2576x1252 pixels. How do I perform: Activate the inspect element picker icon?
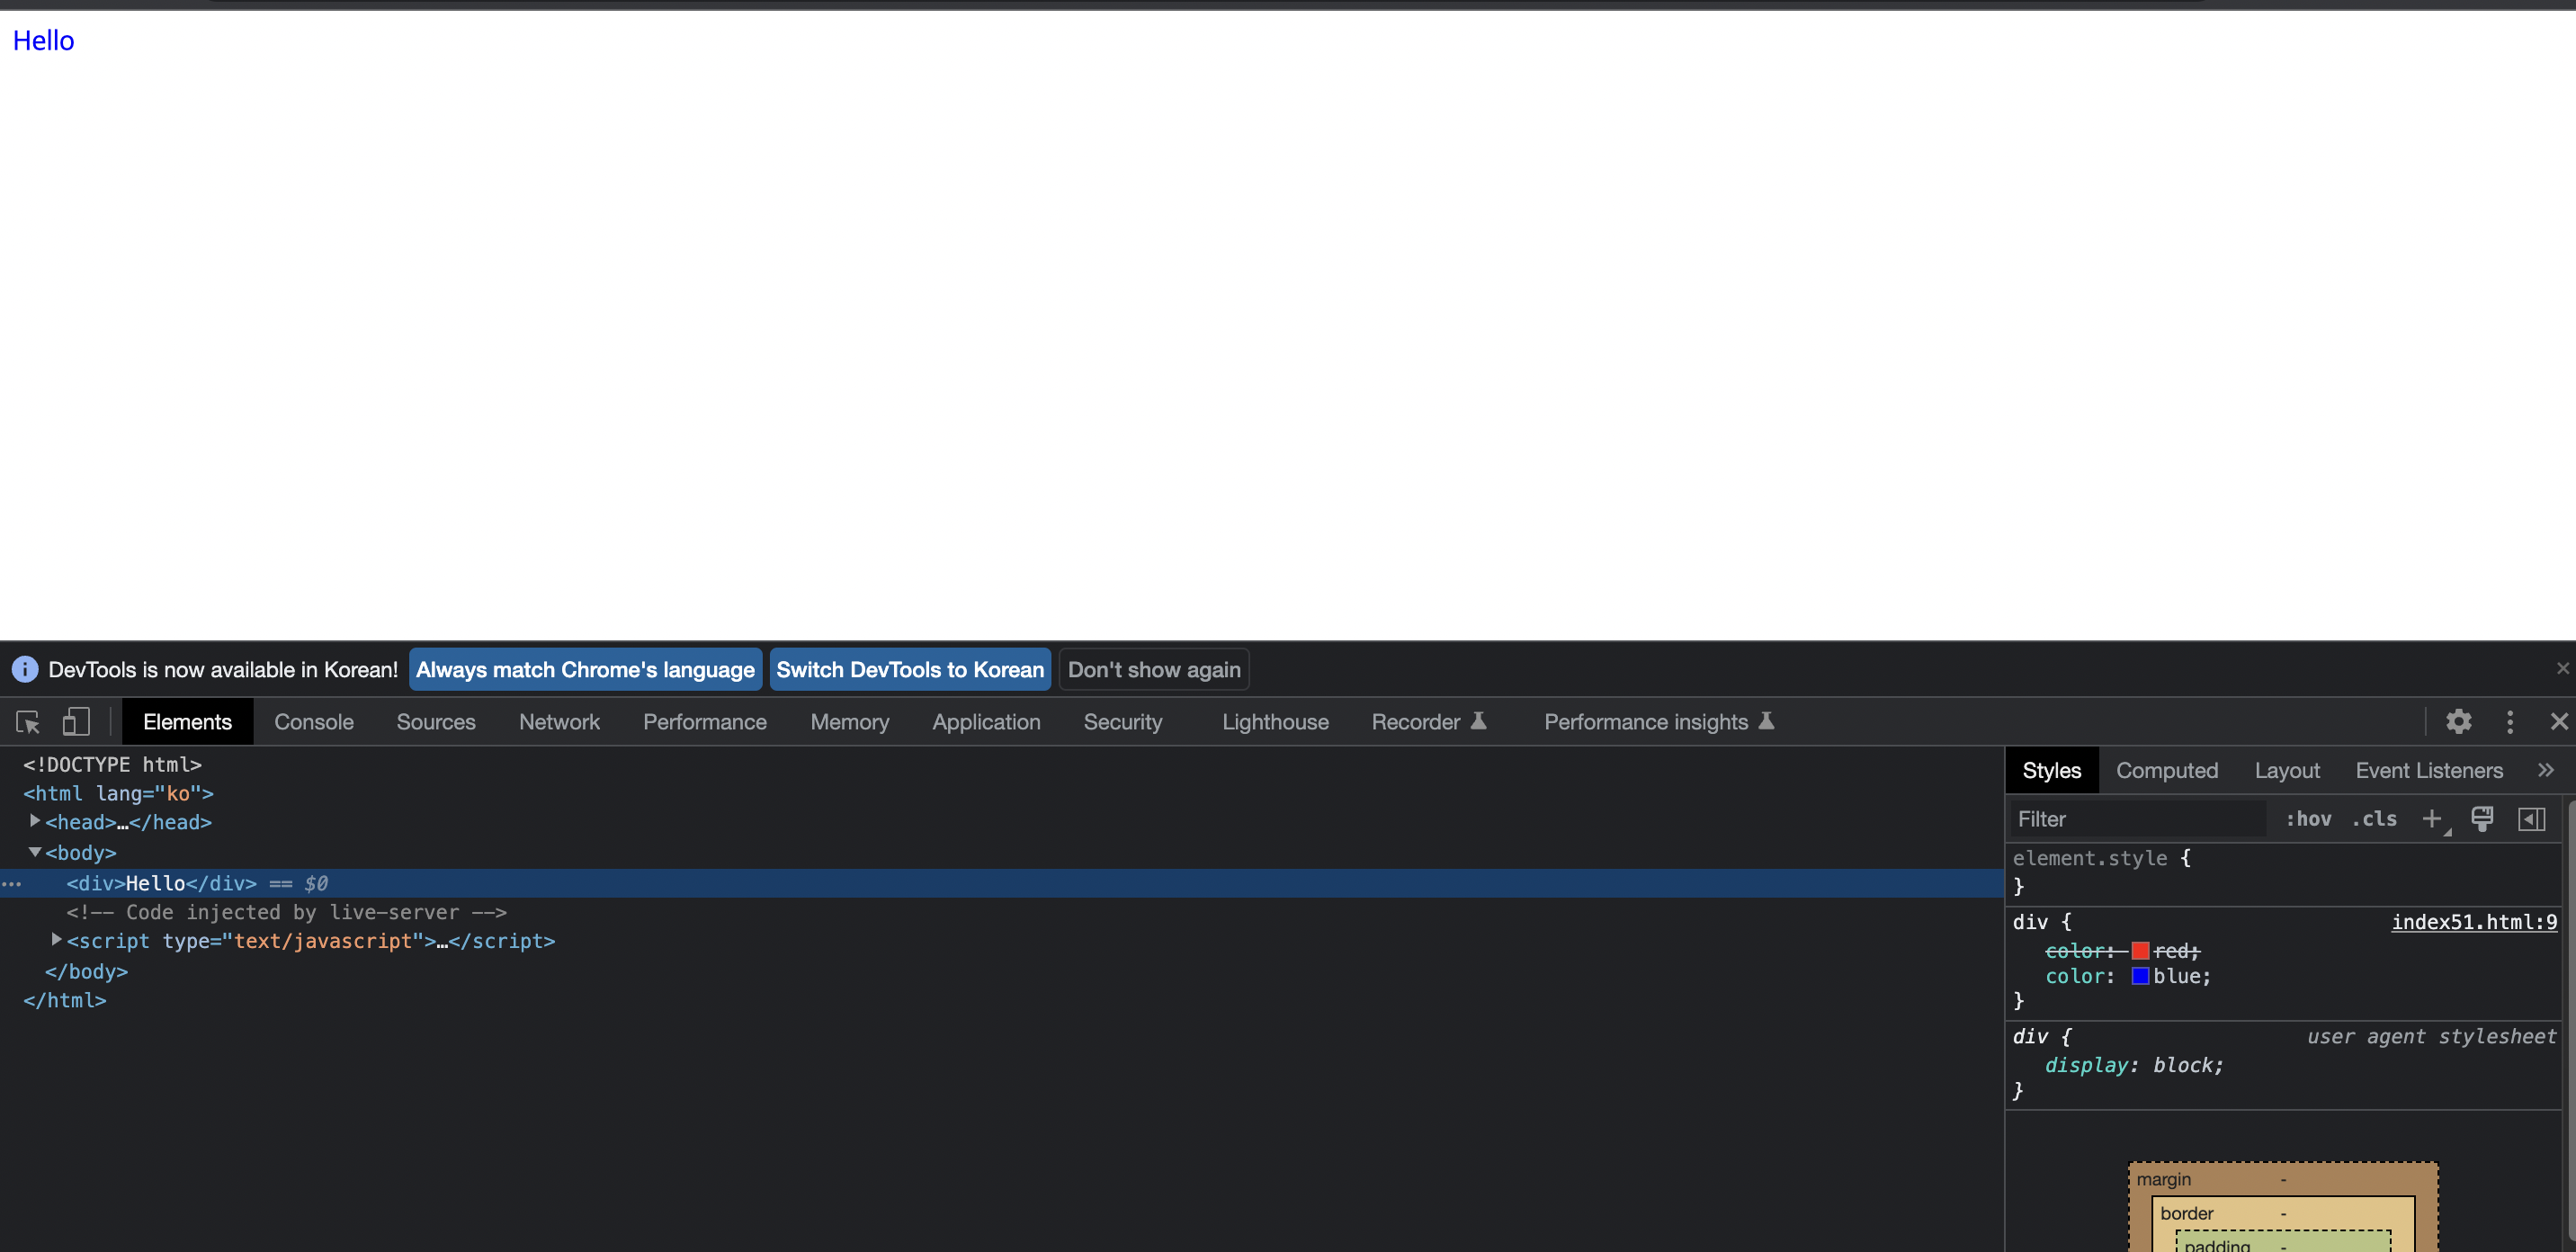click(28, 721)
